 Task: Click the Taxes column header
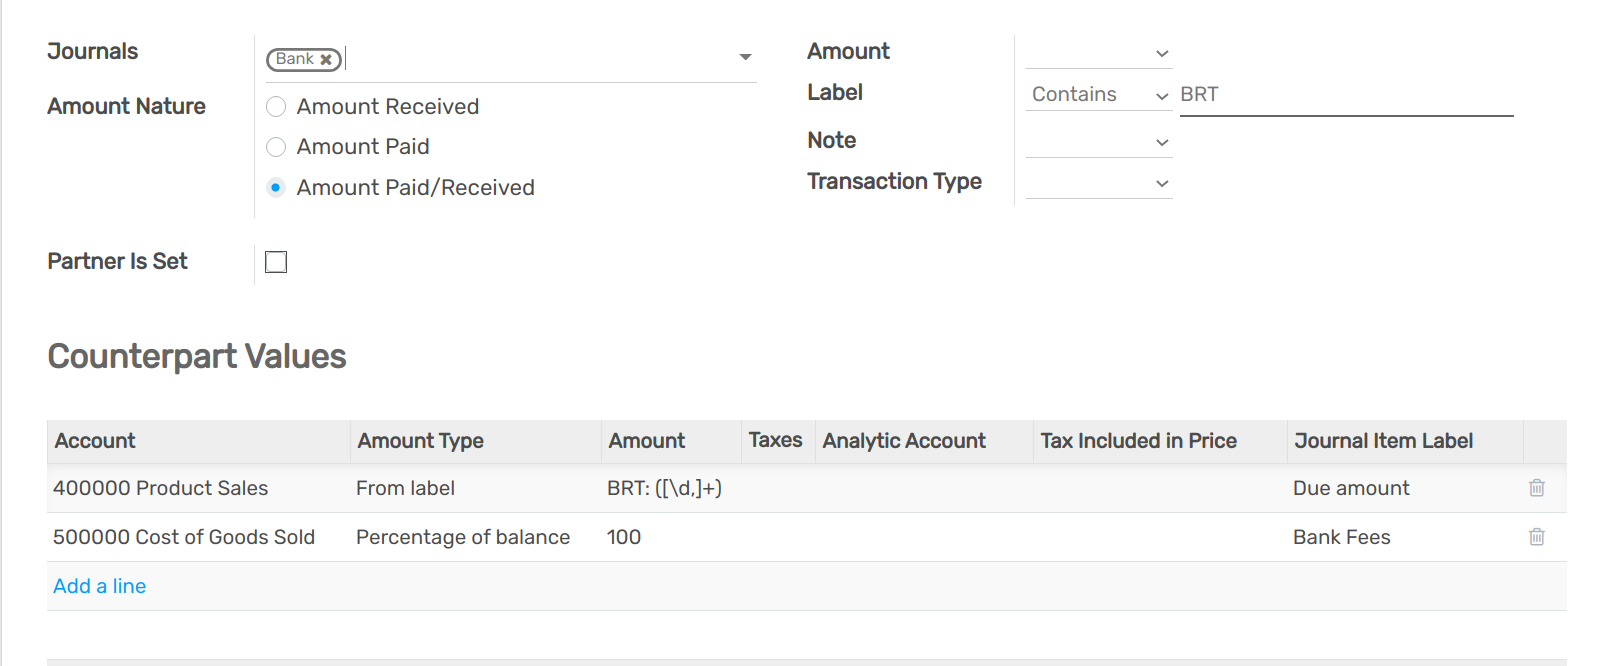[x=777, y=441]
